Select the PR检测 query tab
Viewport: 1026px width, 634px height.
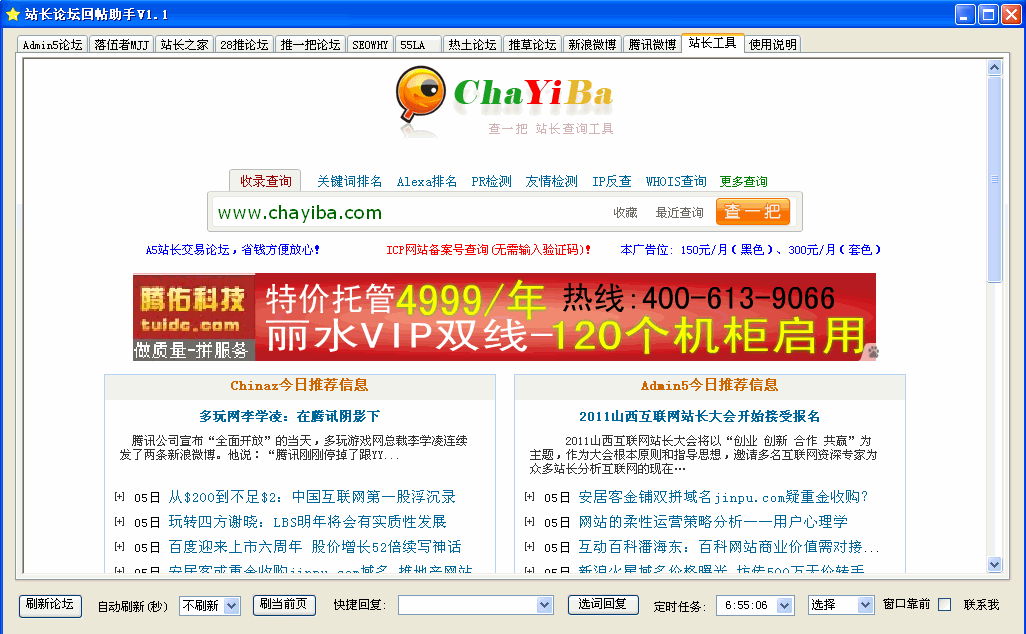[x=491, y=181]
